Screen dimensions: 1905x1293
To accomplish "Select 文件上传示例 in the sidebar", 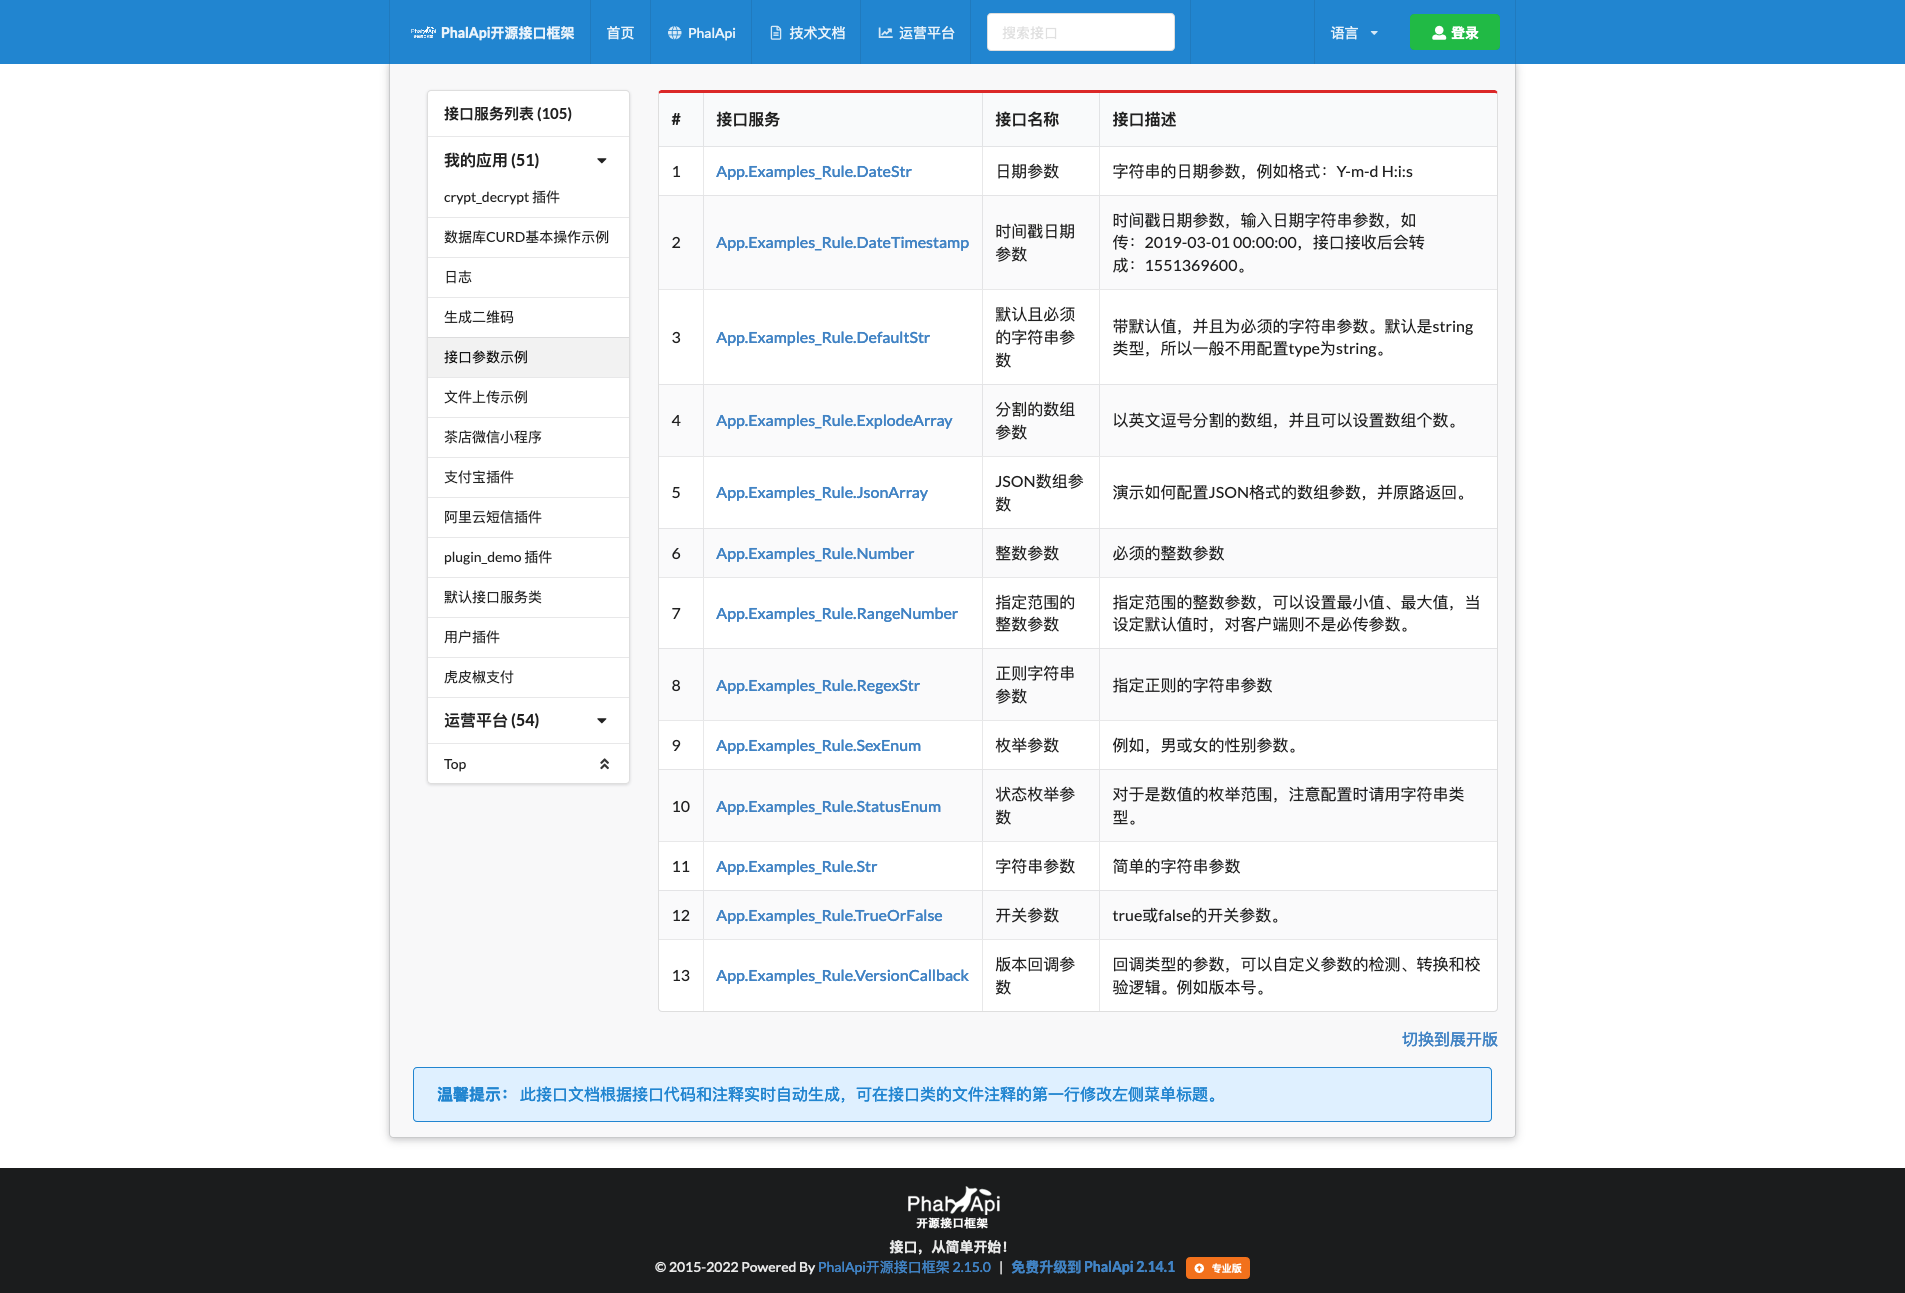I will point(528,397).
